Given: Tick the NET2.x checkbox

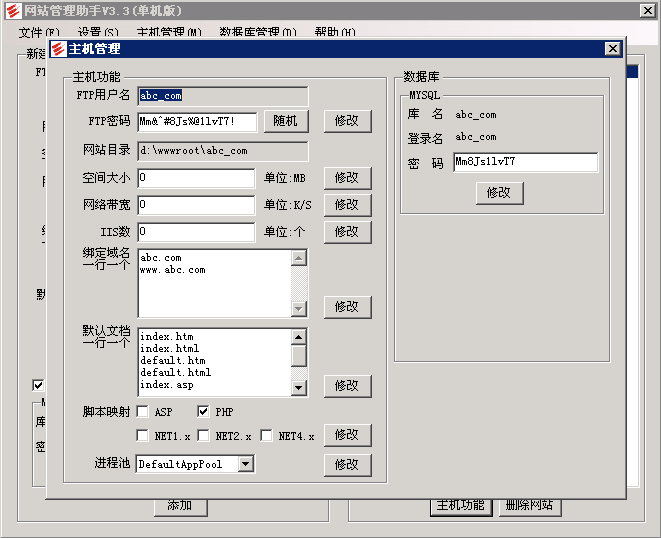Looking at the screenshot, I should pyautogui.click(x=204, y=436).
